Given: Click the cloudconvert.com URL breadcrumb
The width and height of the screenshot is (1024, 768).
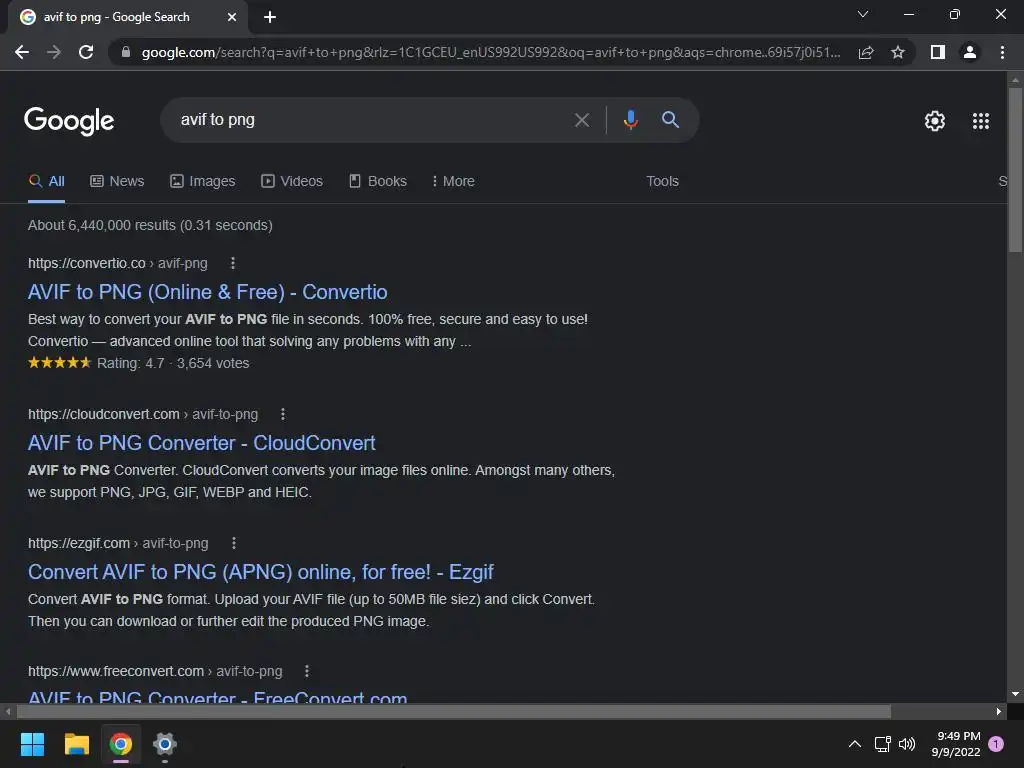Looking at the screenshot, I should [143, 414].
